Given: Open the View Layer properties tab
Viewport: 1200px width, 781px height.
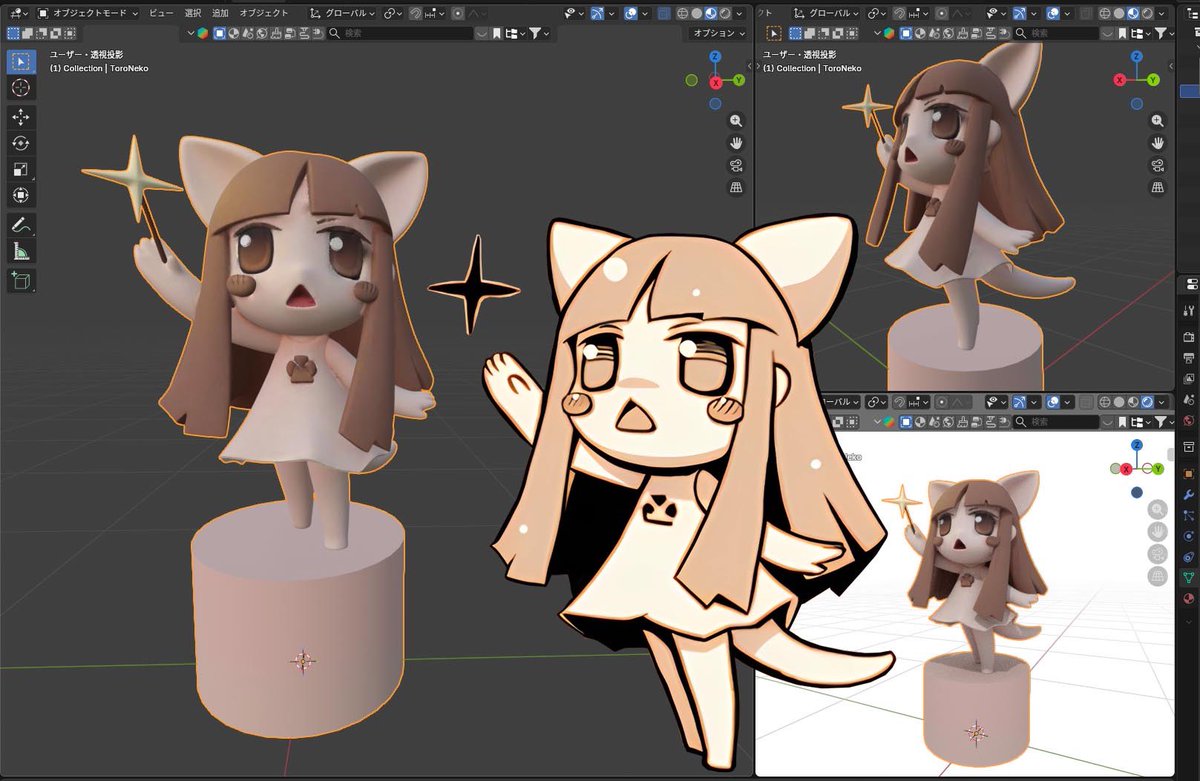Looking at the screenshot, I should pyautogui.click(x=1189, y=378).
